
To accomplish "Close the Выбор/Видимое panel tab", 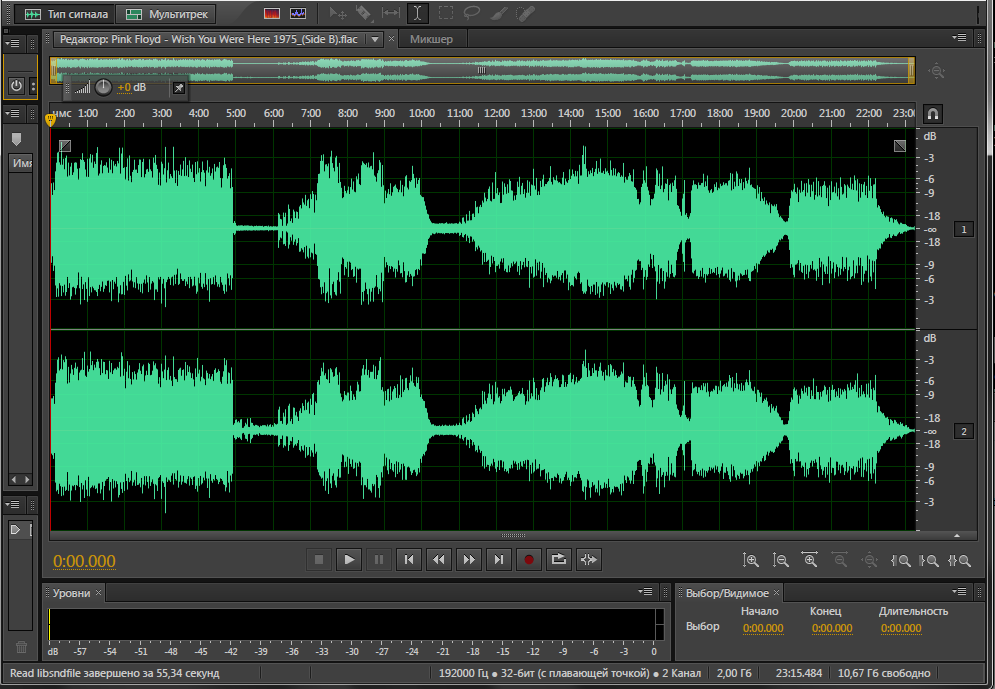I will coord(776,593).
